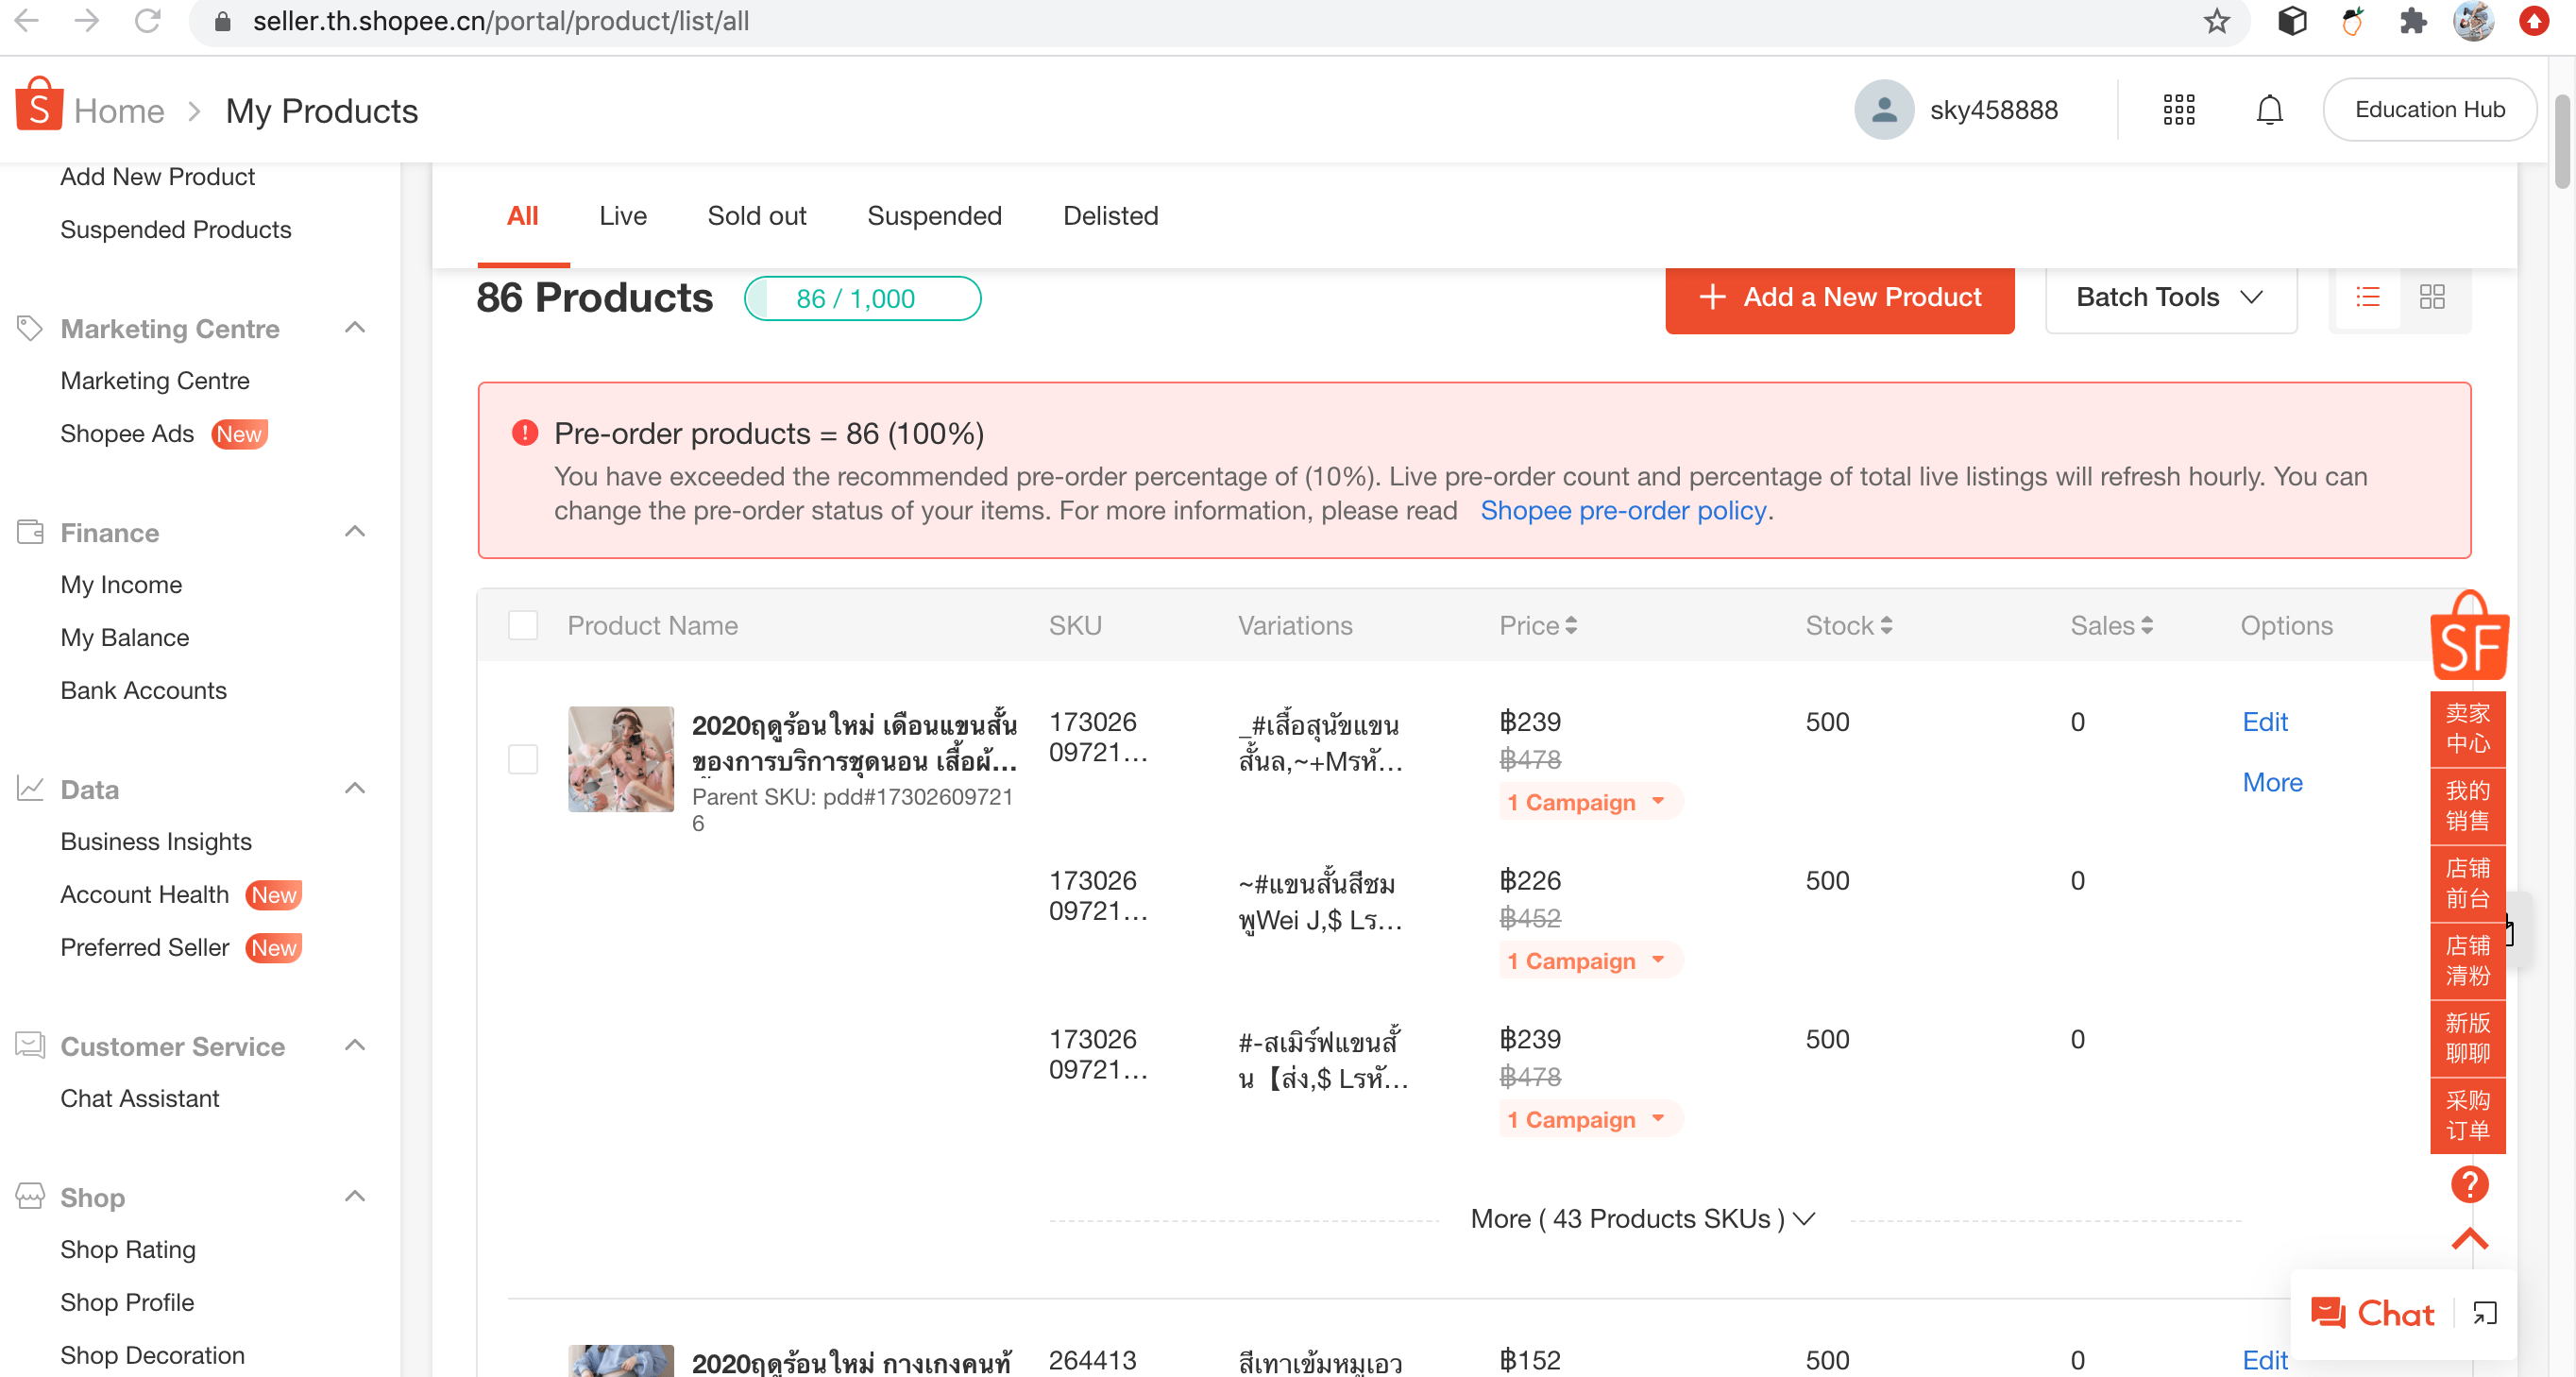Click Edit option for first product
Viewport: 2576px width, 1377px height.
click(x=2266, y=721)
